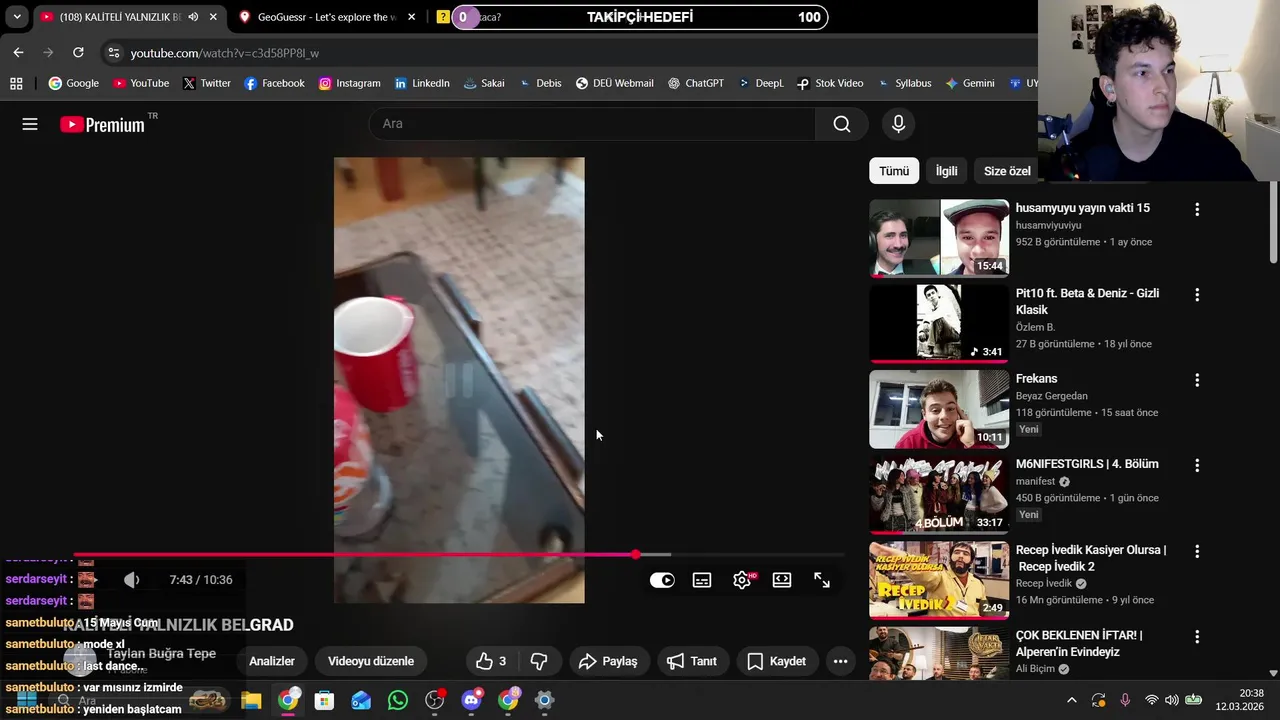Select the Size özel filter chip
Screen dimensions: 1280x720
click(x=1007, y=171)
